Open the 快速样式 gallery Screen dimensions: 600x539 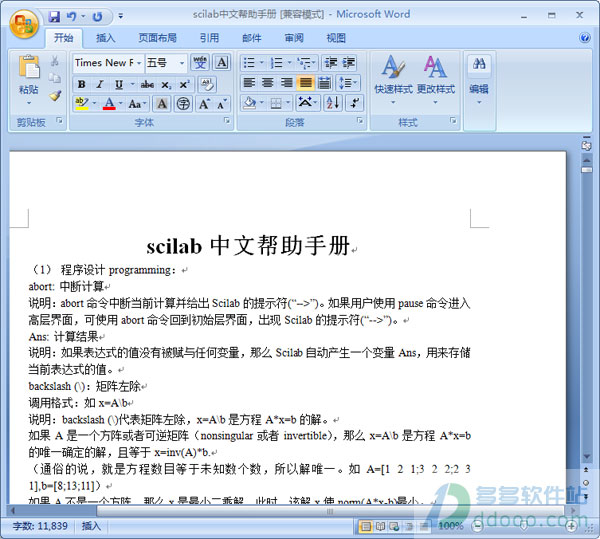(x=393, y=80)
